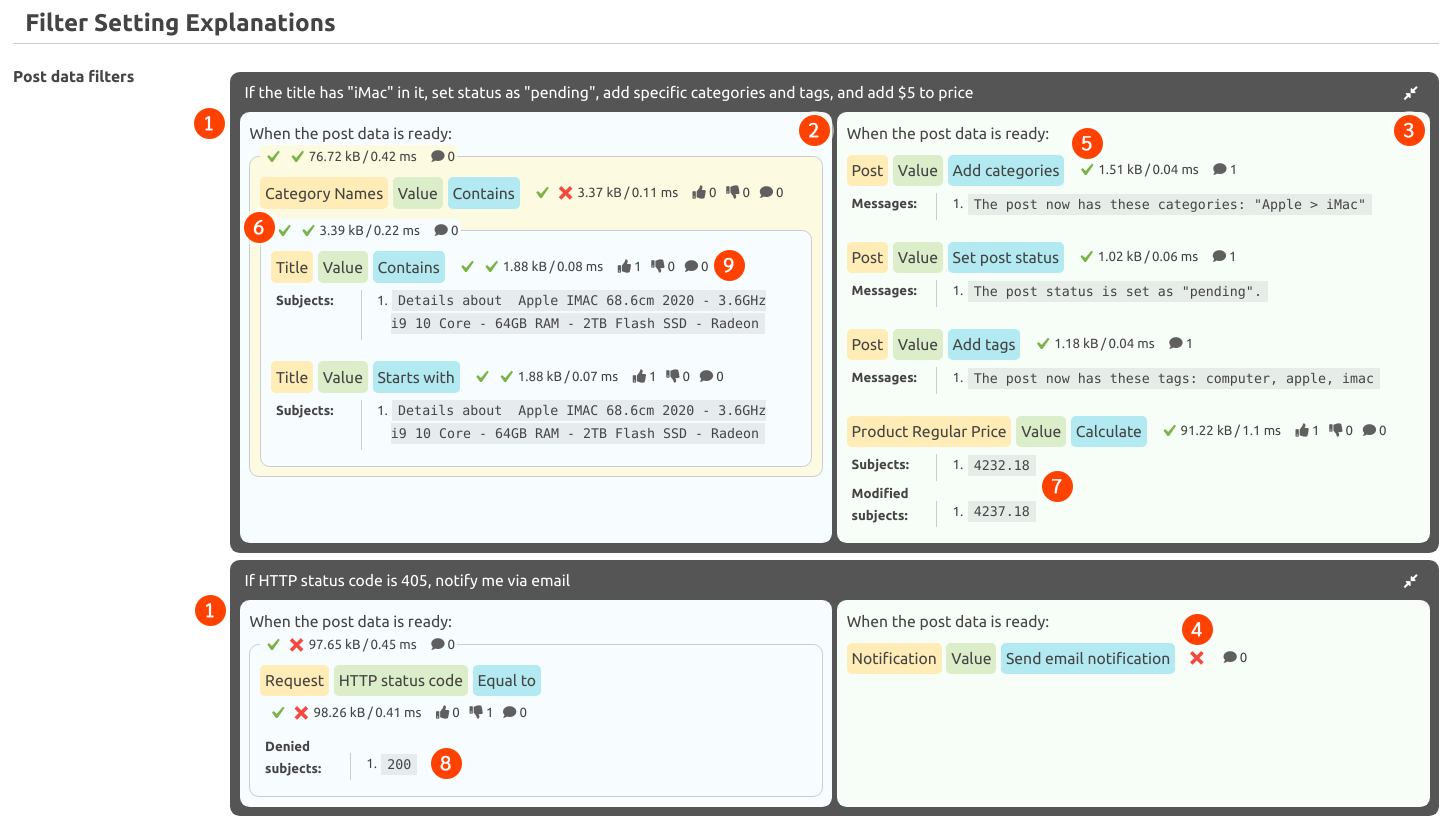Click the Equal to tag
The image size is (1454, 830).
(x=507, y=681)
